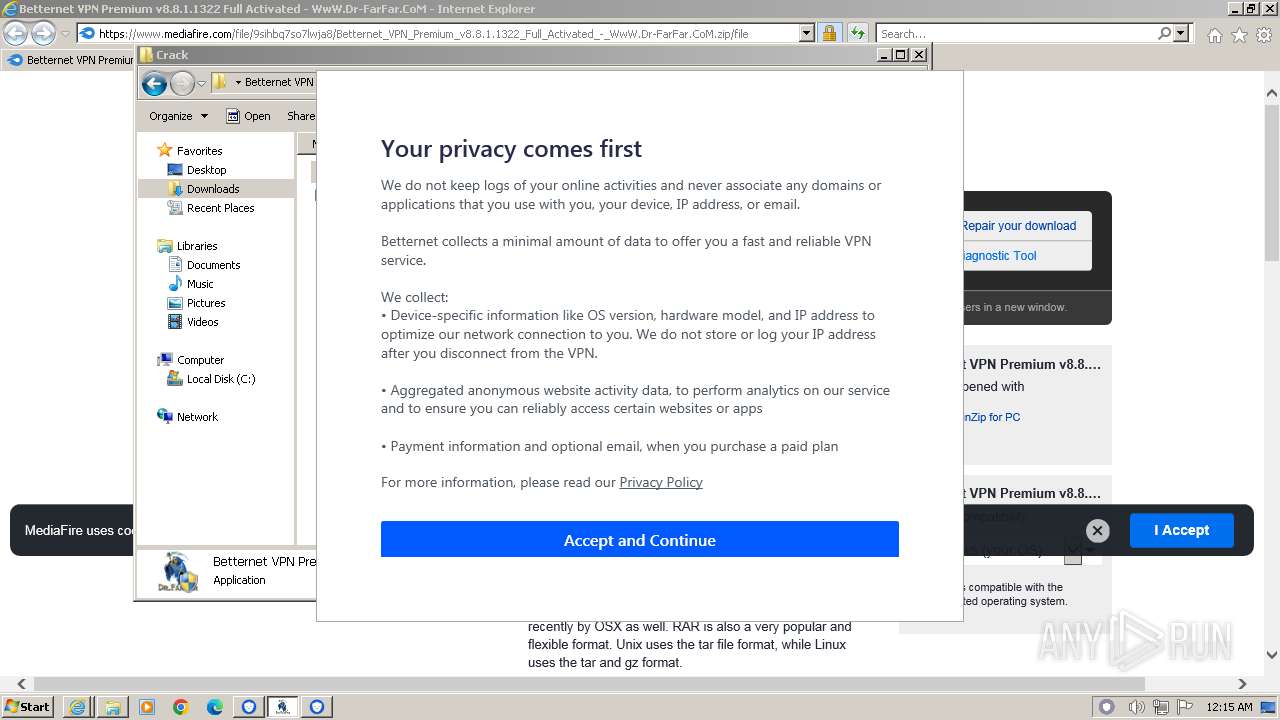
Task: Open the IE Favorites star icon
Action: point(1239,35)
